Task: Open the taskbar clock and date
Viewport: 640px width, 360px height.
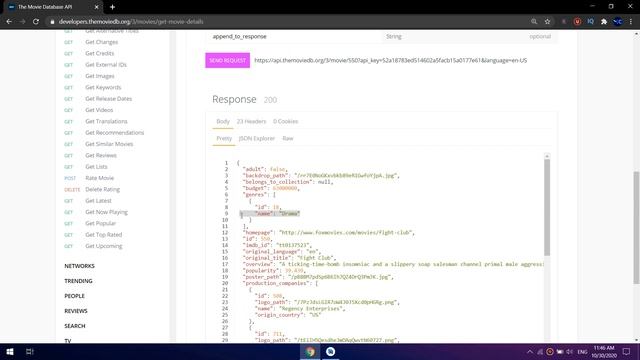Action: pyautogui.click(x=604, y=351)
